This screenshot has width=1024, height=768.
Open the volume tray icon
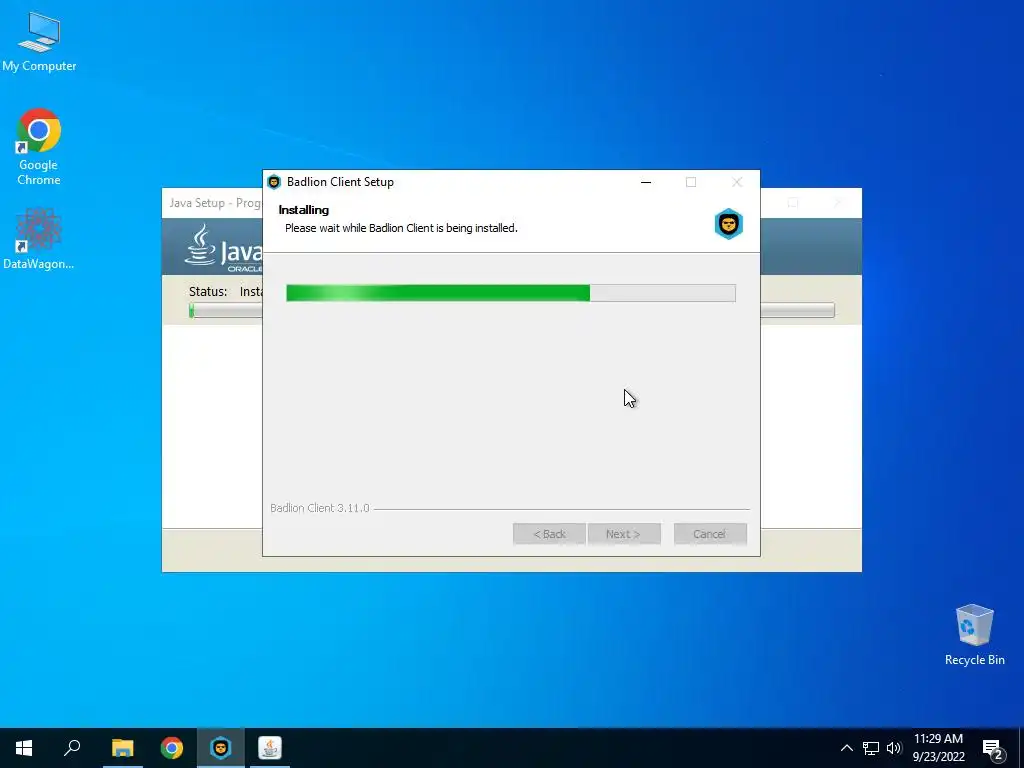894,748
